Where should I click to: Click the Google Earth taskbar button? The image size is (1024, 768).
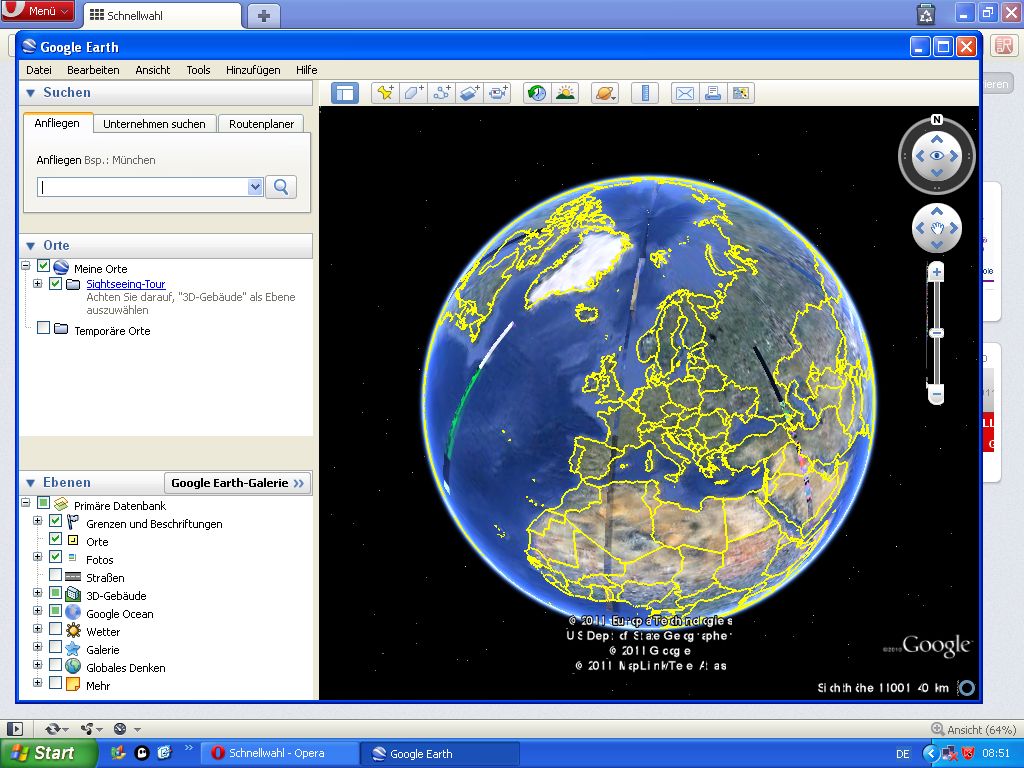pyautogui.click(x=440, y=753)
